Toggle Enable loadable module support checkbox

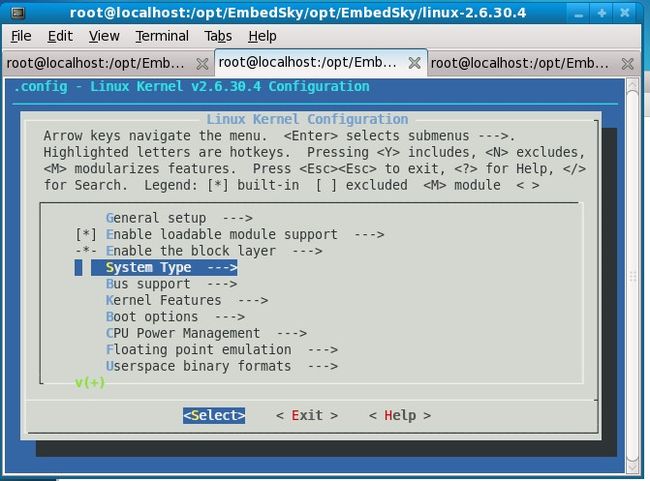tap(86, 235)
